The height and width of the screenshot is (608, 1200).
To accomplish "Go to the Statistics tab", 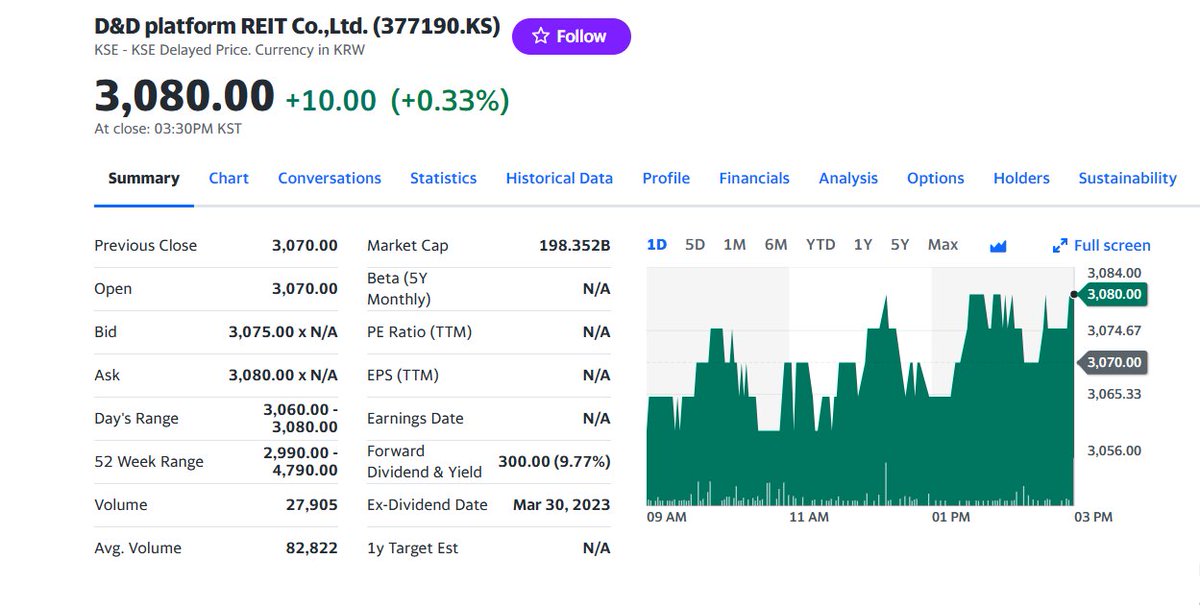I will coord(443,178).
